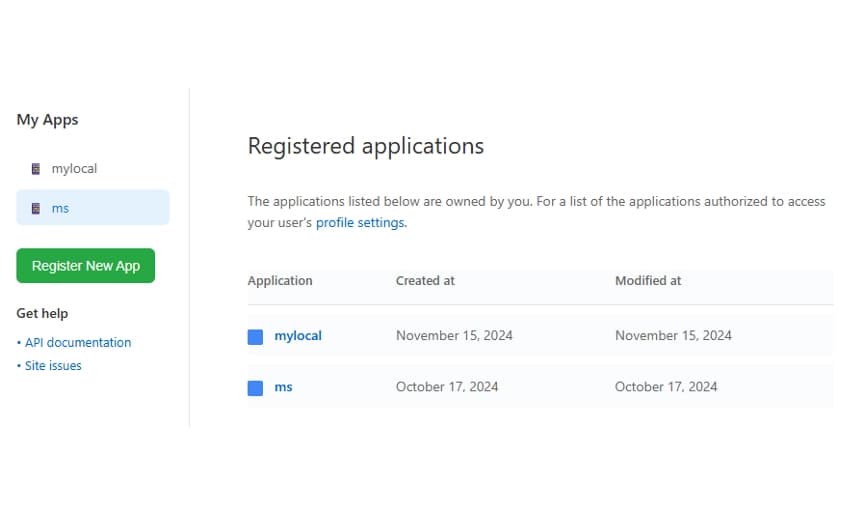Image resolution: width=864 pixels, height=512 pixels.
Task: Open the API documentation link
Action: click(x=78, y=342)
